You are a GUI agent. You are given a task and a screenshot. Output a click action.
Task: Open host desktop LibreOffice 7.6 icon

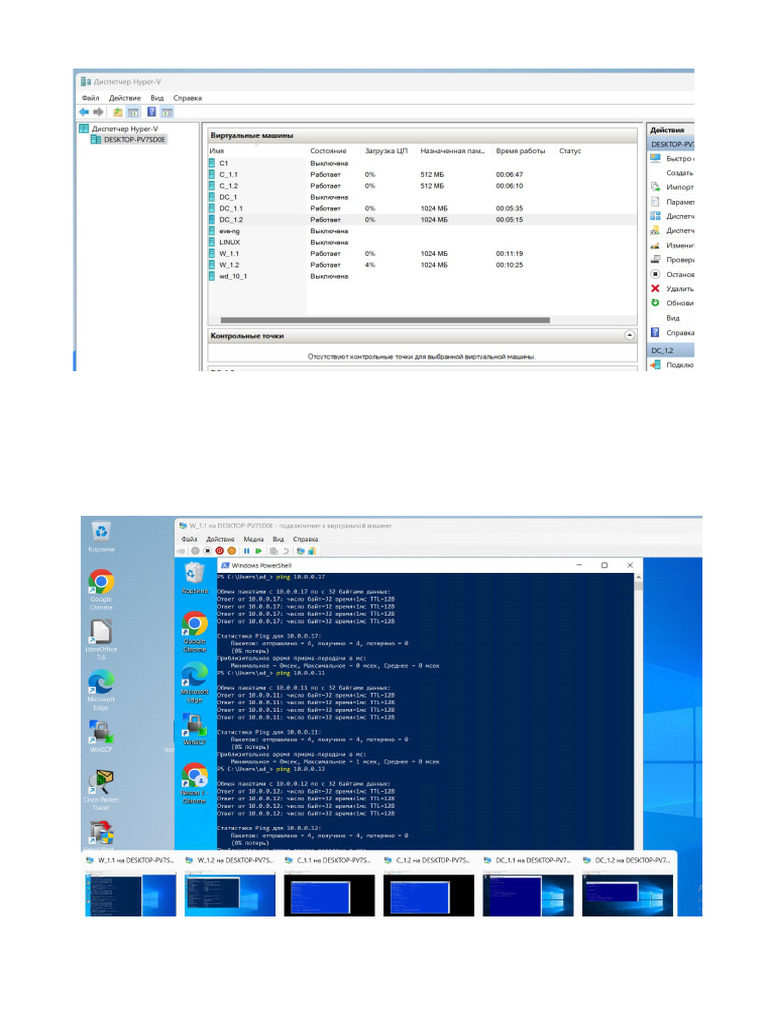click(x=101, y=640)
